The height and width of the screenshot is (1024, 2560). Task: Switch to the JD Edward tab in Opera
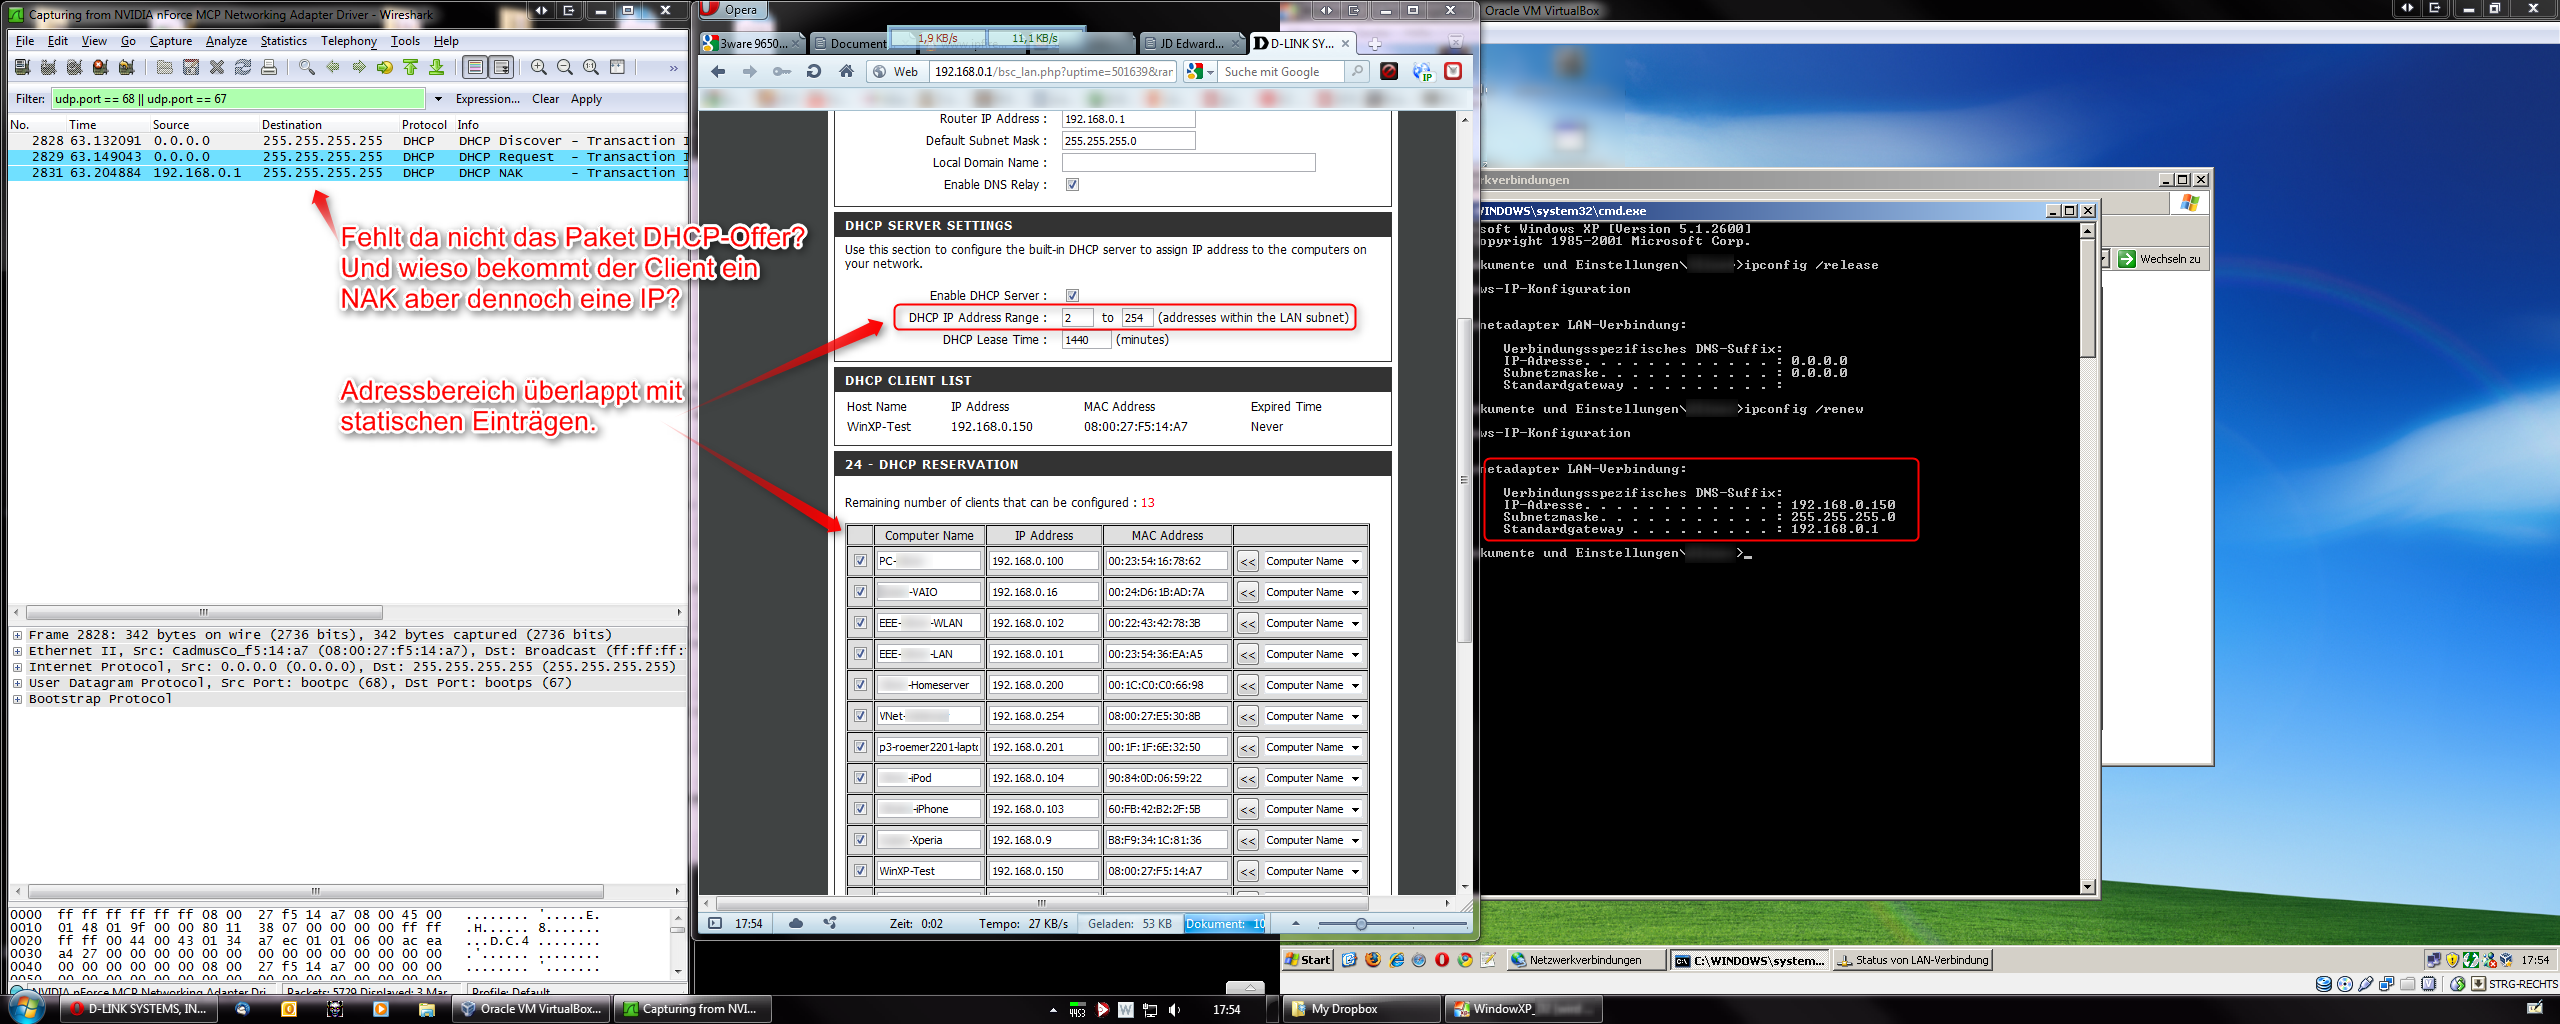(1192, 44)
